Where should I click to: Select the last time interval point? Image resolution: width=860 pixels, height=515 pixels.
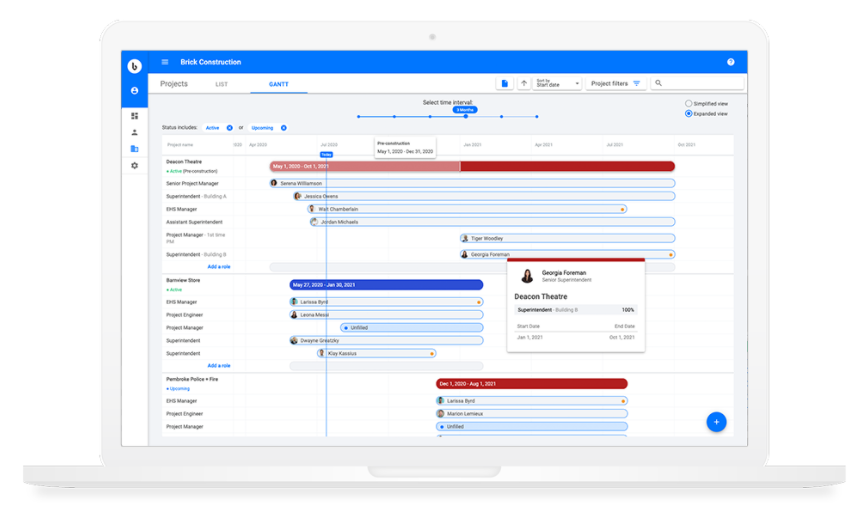(x=536, y=116)
